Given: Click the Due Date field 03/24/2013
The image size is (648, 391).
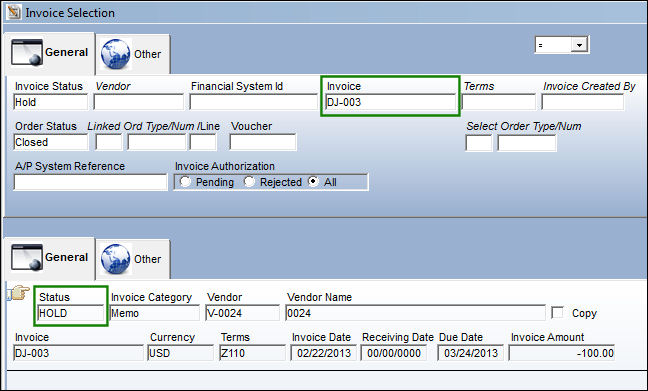Looking at the screenshot, I should [471, 353].
